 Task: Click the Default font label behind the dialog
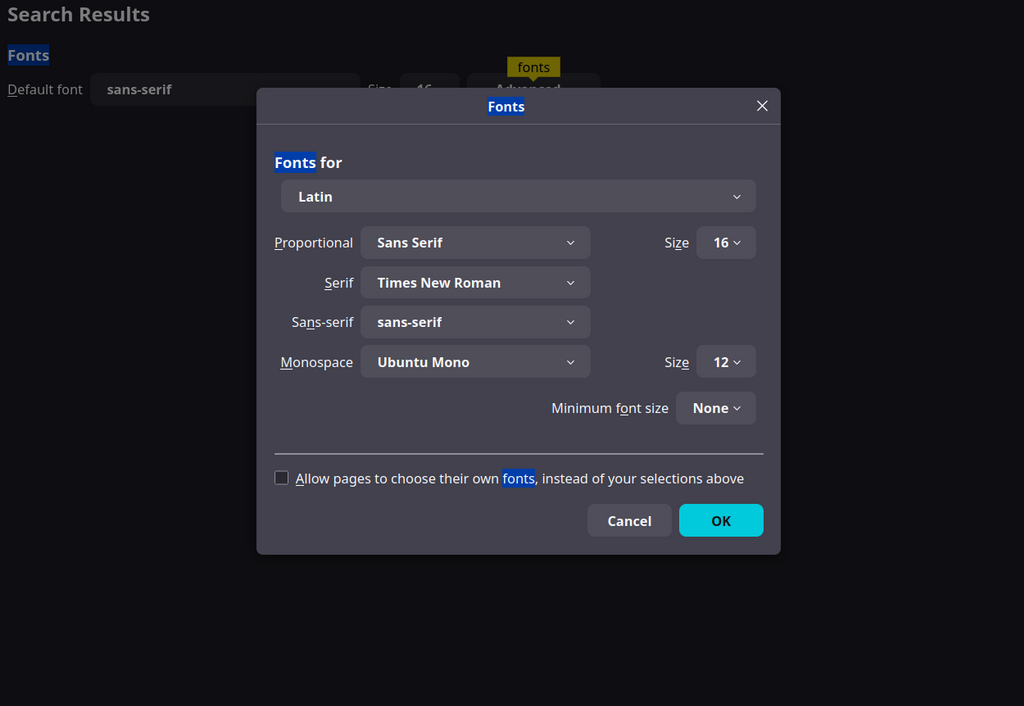45,89
